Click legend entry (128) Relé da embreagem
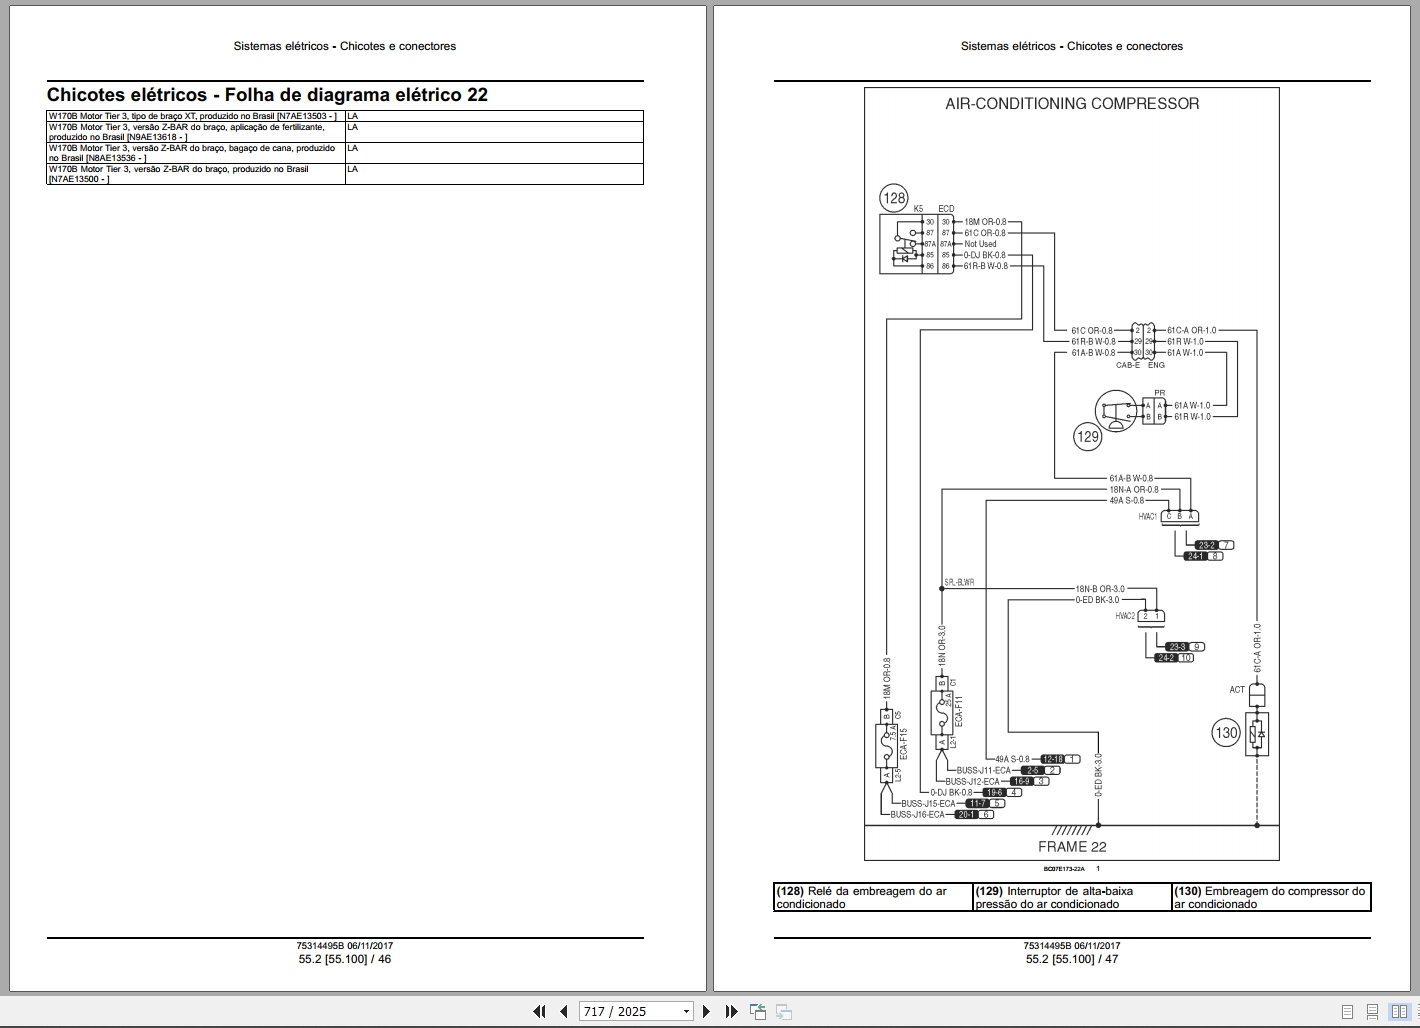This screenshot has height=1028, width=1420. point(873,897)
